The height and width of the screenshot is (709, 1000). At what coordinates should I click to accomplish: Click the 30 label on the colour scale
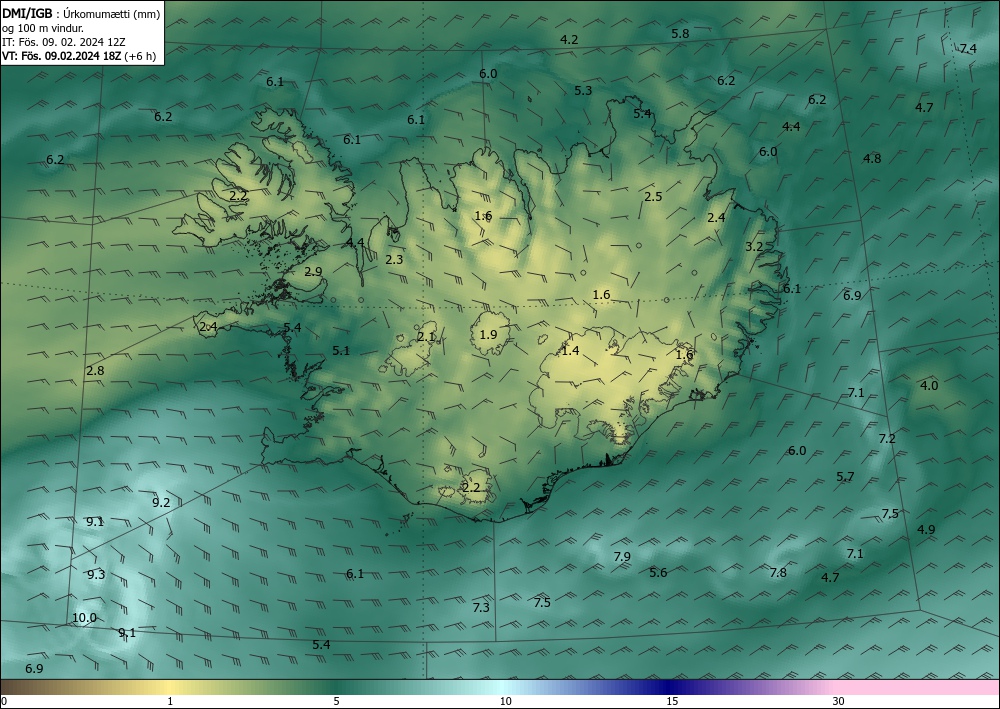point(838,701)
